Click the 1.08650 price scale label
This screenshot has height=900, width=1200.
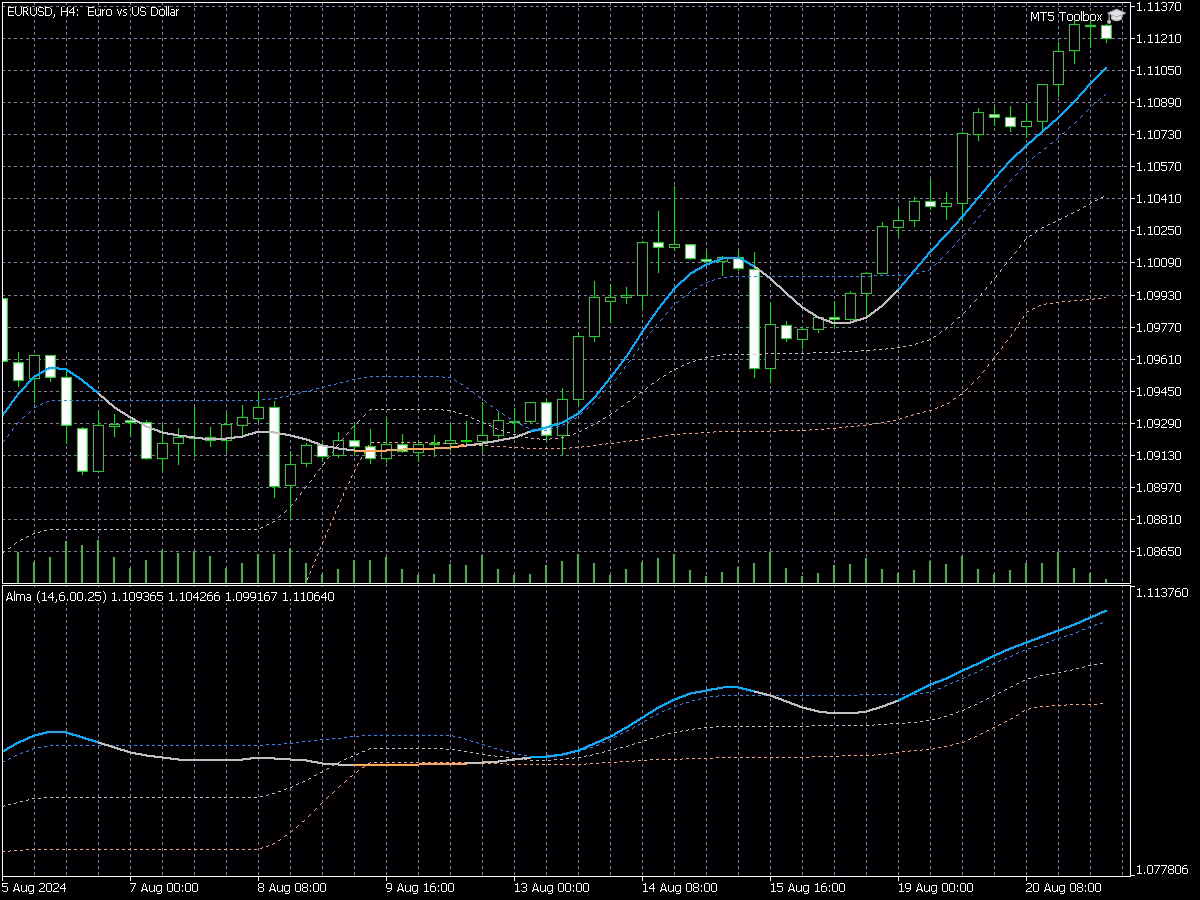1159,551
